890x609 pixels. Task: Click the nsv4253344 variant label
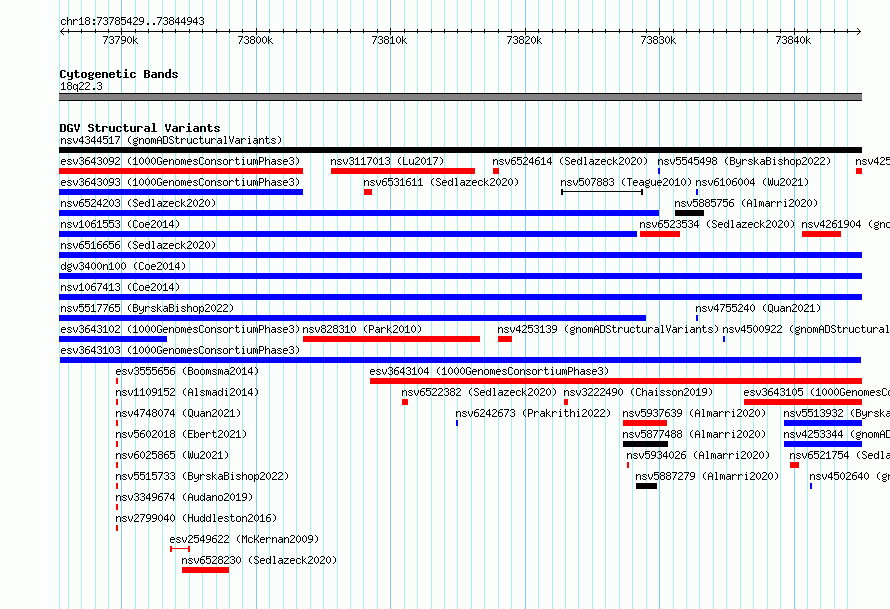[x=836, y=434]
